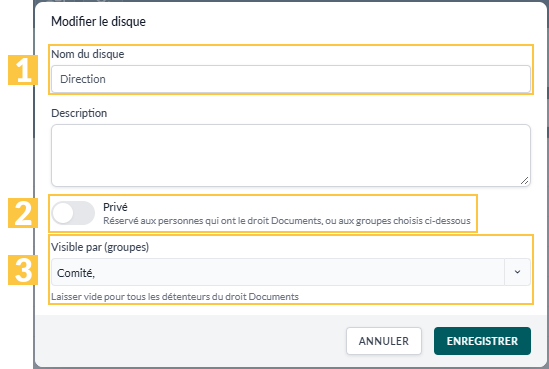Image resolution: width=549 pixels, height=369 pixels.
Task: Click the Nom du disque field containing Direction
Action: coord(291,79)
